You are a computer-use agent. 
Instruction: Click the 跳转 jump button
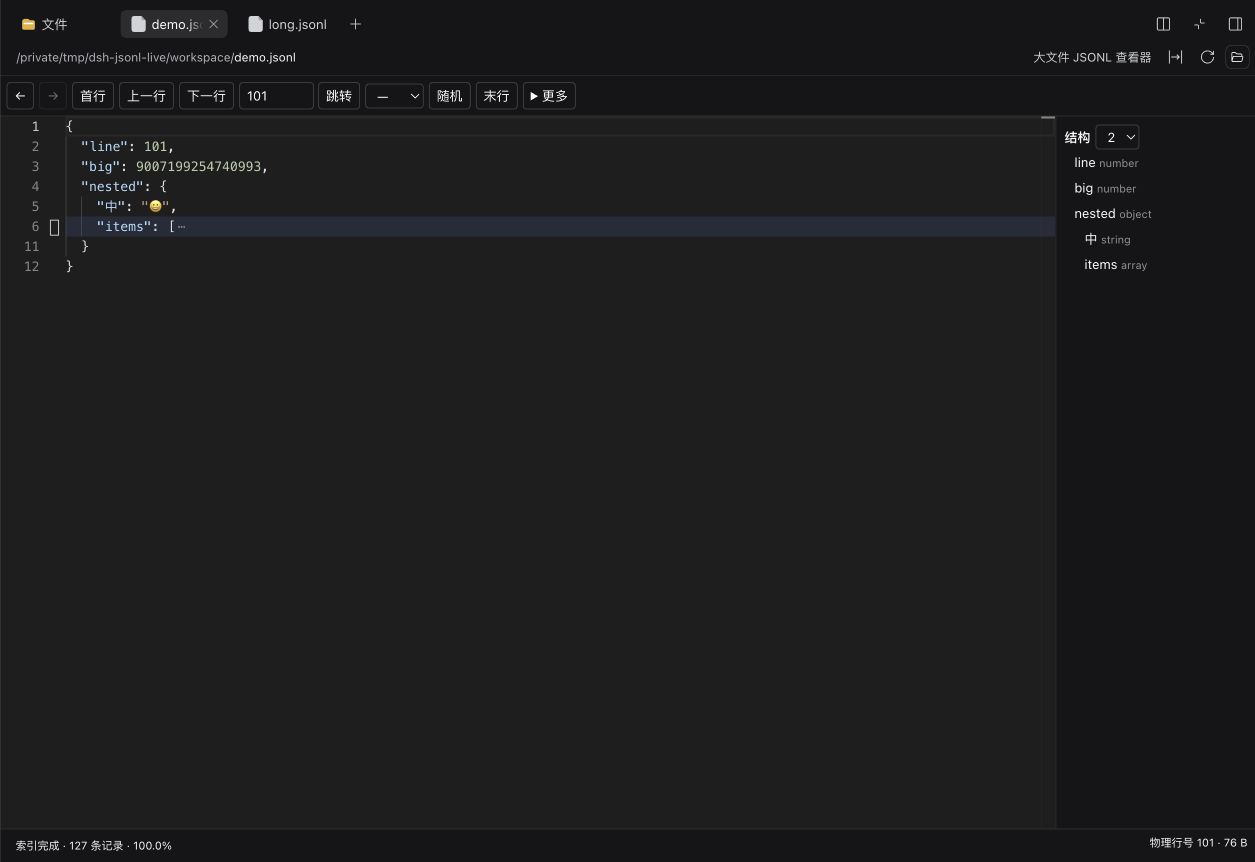point(339,96)
